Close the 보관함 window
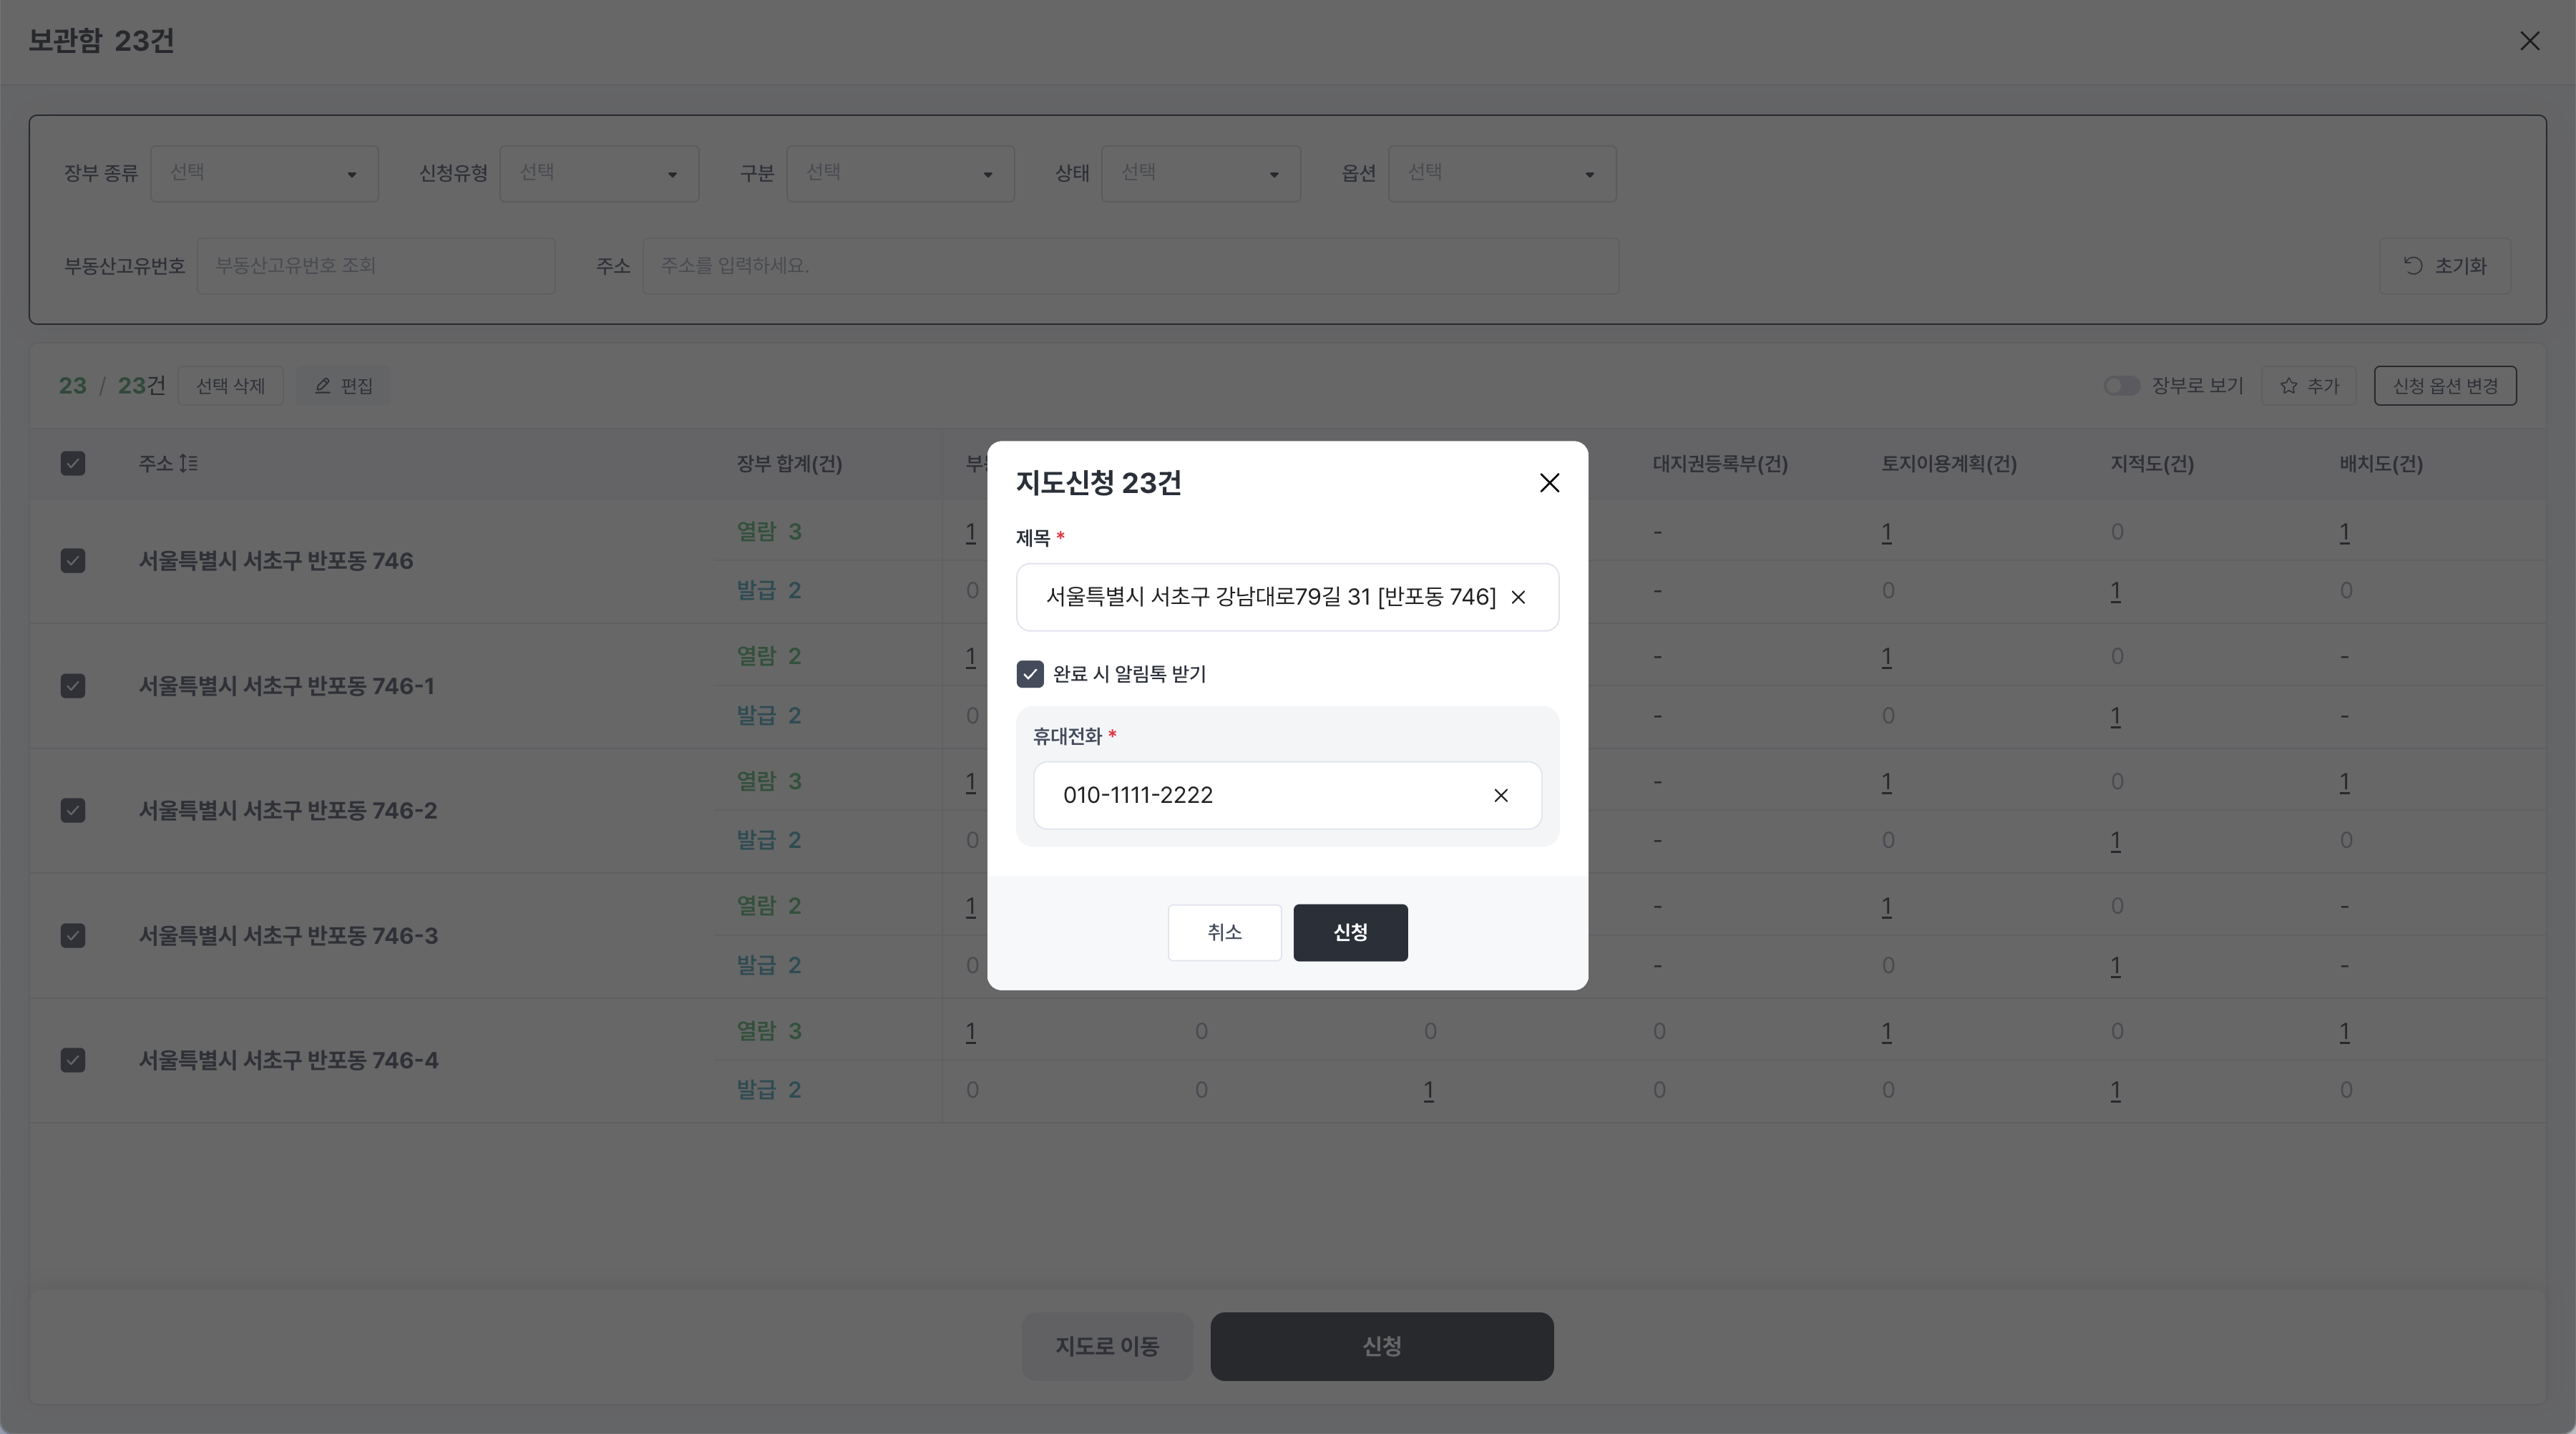The image size is (2576, 1434). (x=2529, y=41)
